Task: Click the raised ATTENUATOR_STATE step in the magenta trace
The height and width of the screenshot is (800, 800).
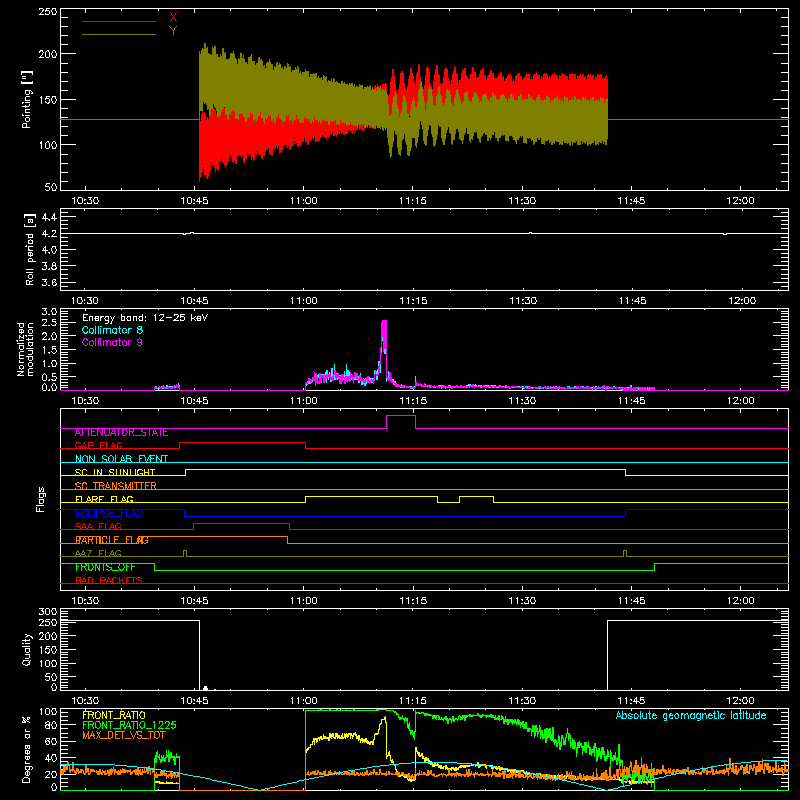Action: 401,416
